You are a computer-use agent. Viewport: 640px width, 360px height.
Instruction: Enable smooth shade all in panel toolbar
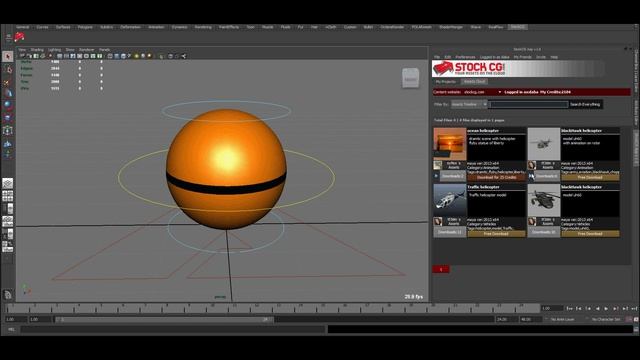(117, 56)
